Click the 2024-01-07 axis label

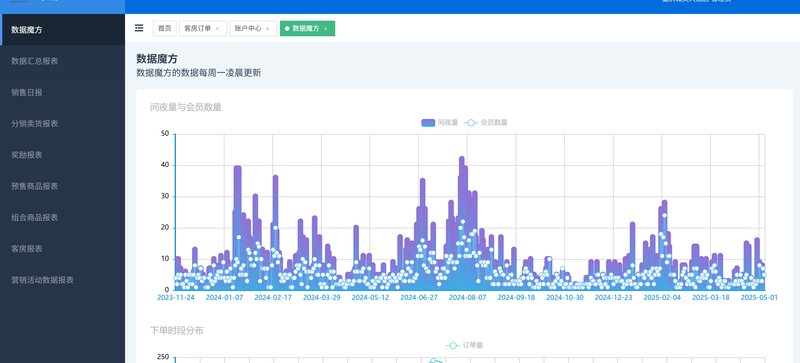pyautogui.click(x=224, y=298)
